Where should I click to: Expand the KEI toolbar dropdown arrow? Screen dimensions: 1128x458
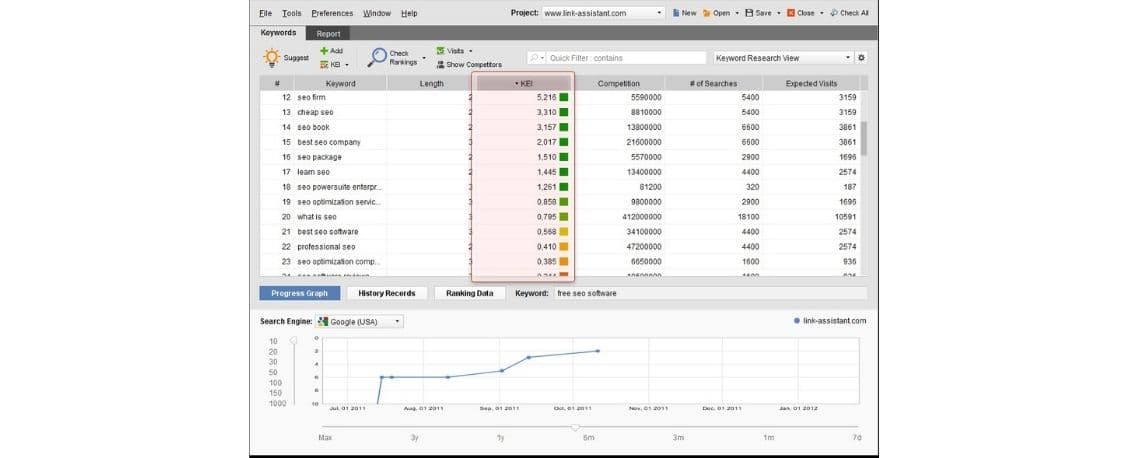347,65
